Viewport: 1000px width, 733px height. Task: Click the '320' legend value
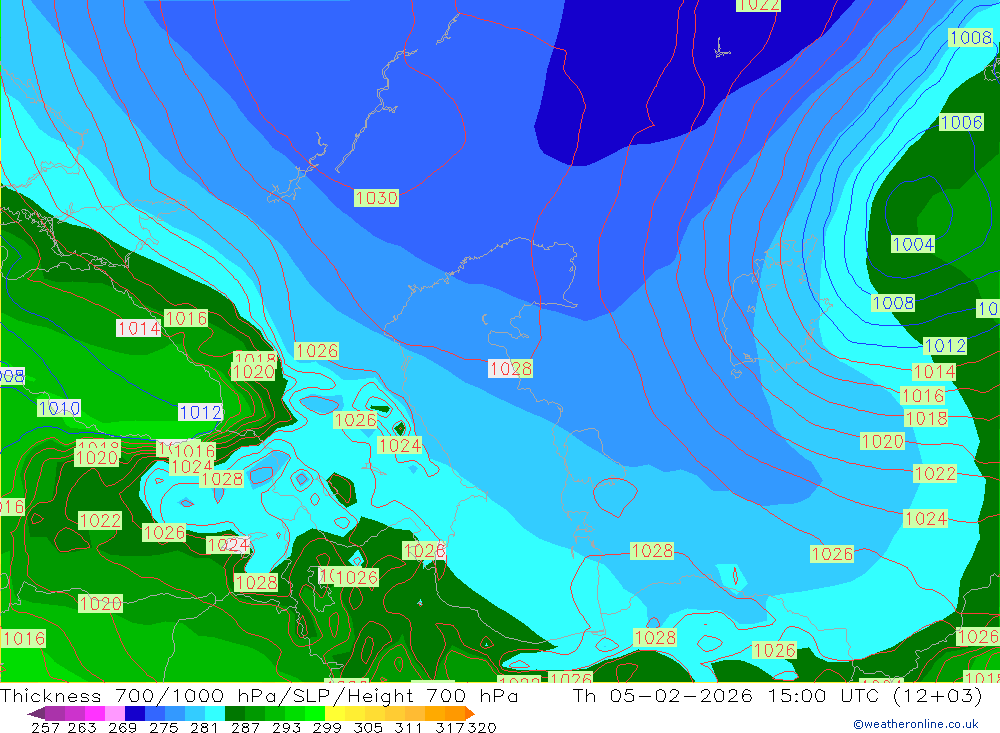tap(482, 727)
